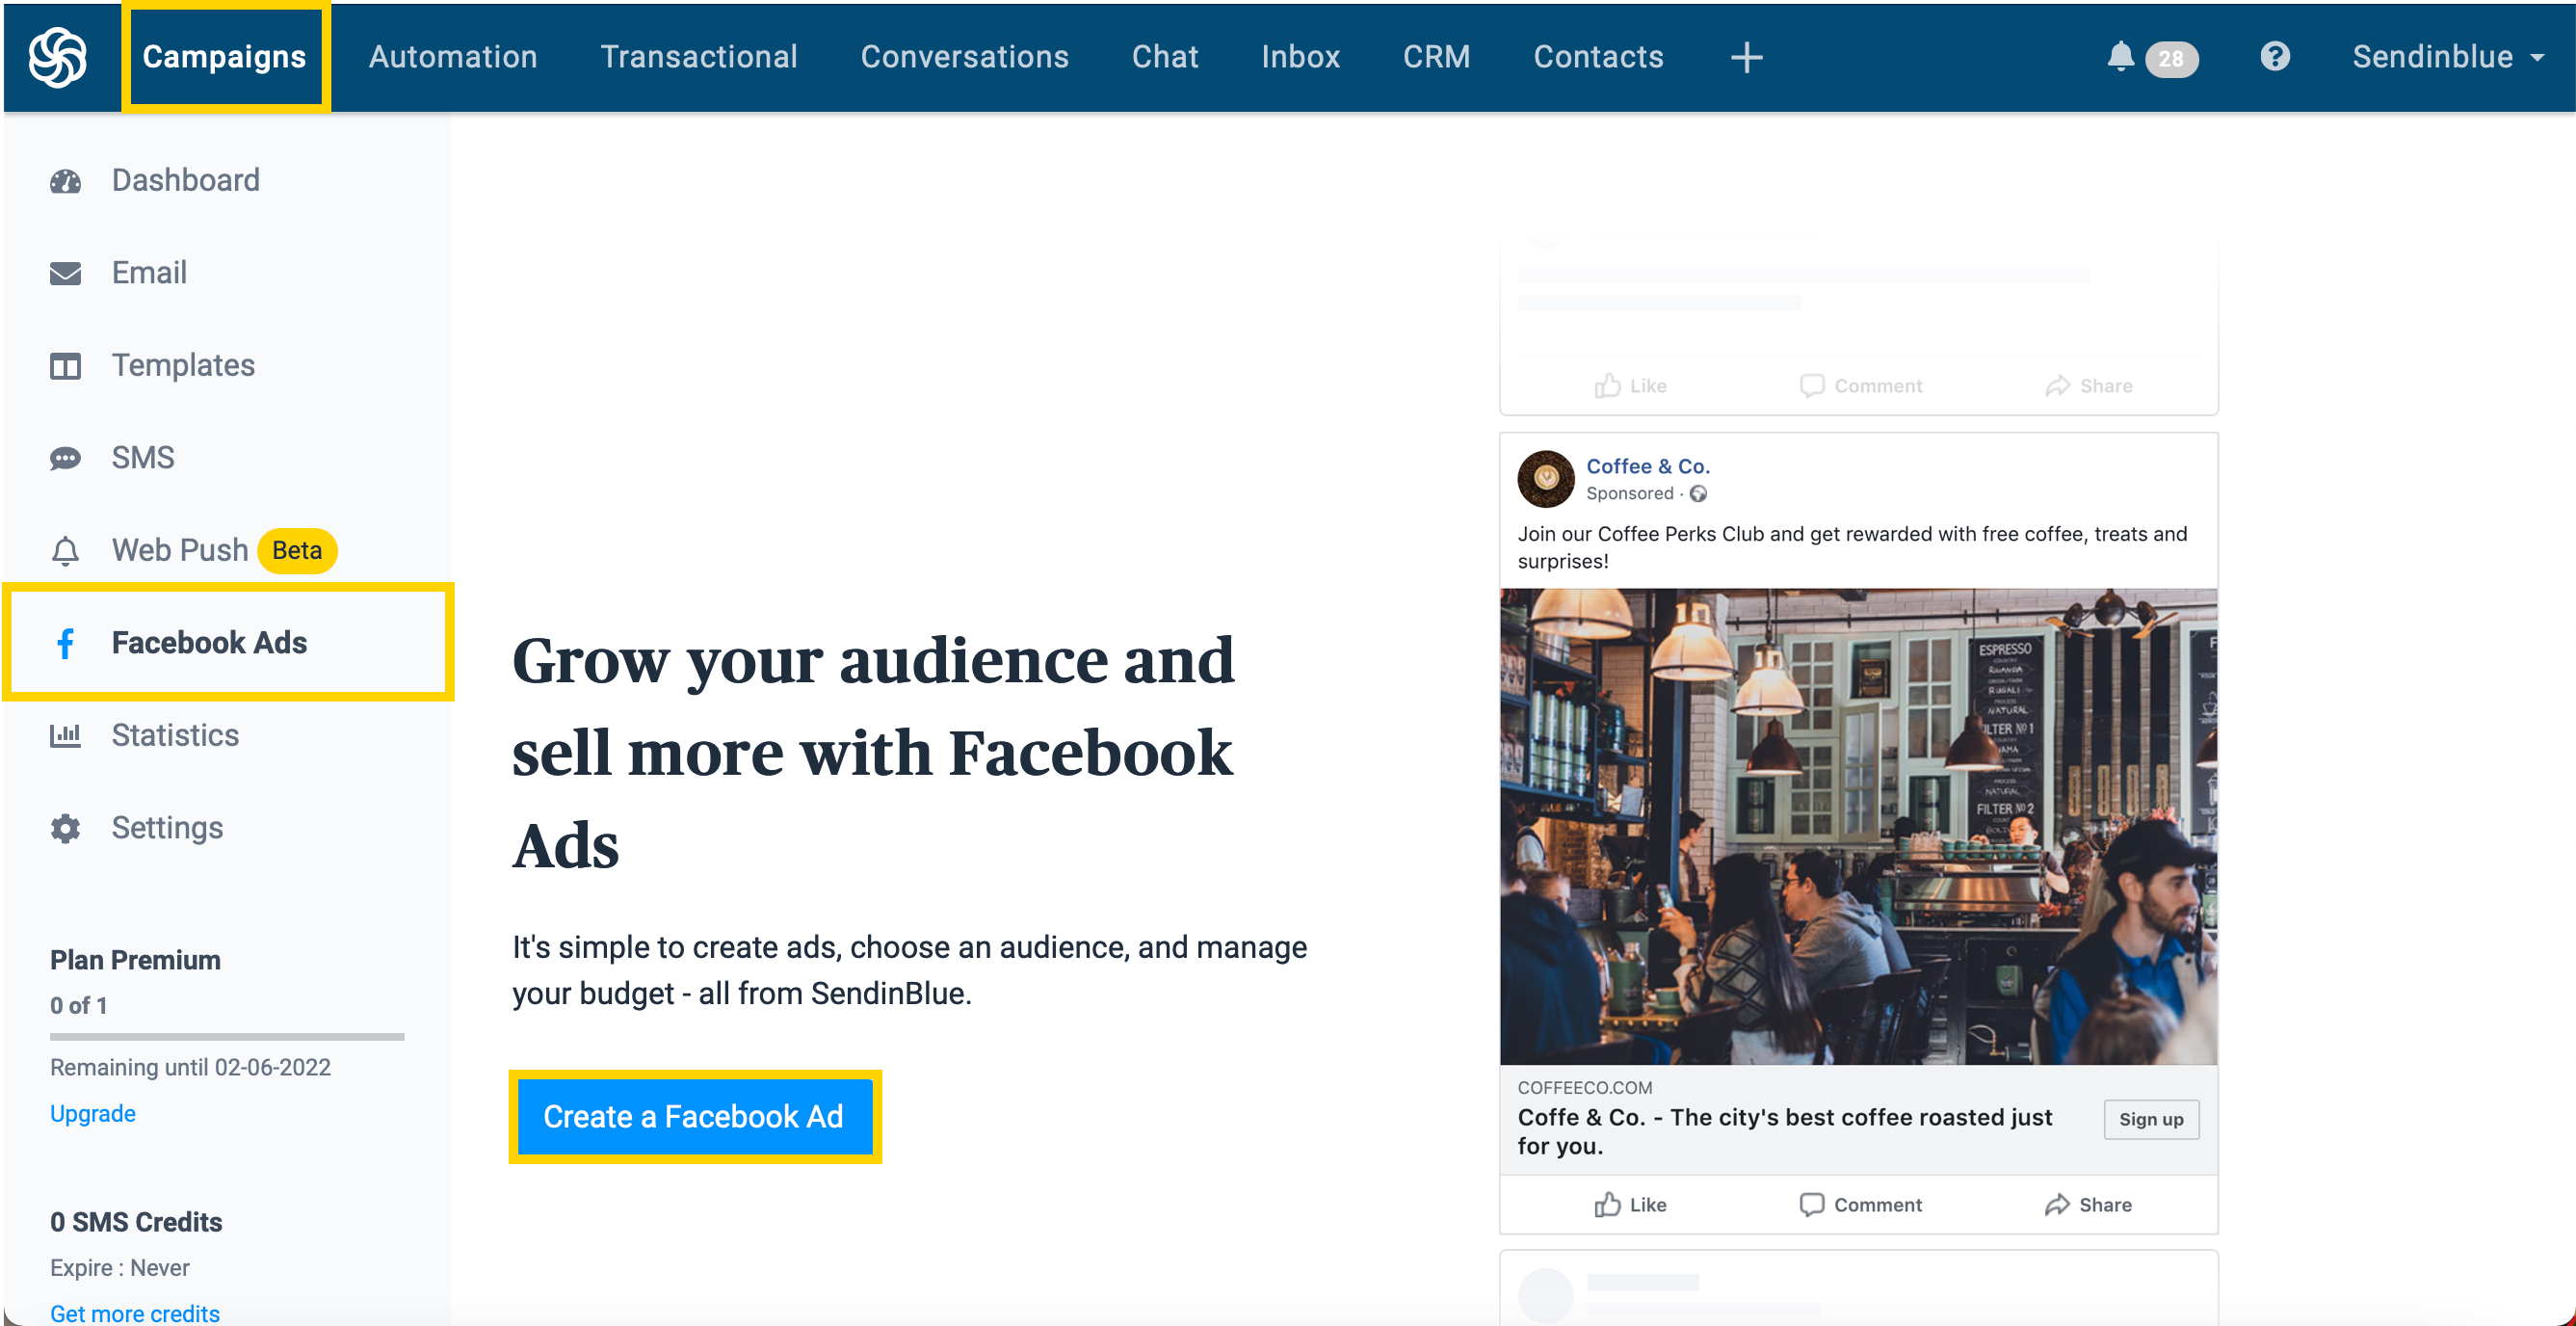Click the Coffee & Co. profile avatar
Viewport: 2576px width, 1326px height.
1545,479
